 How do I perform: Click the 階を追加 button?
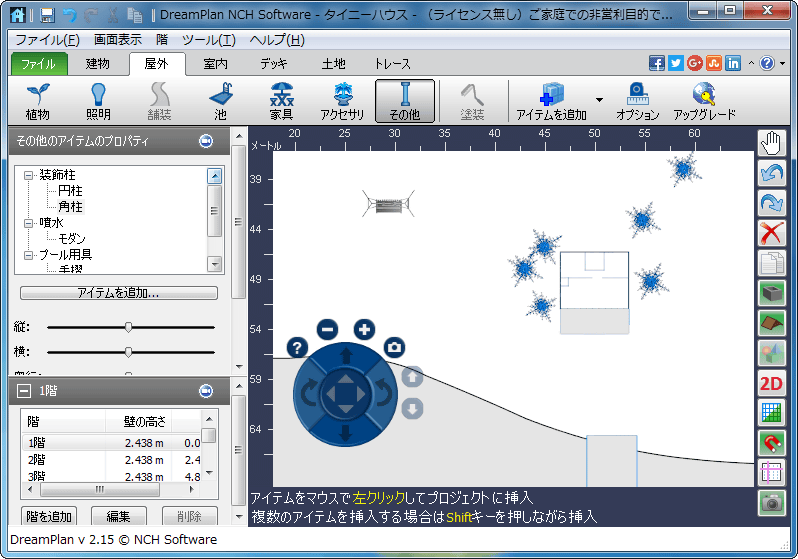point(49,516)
